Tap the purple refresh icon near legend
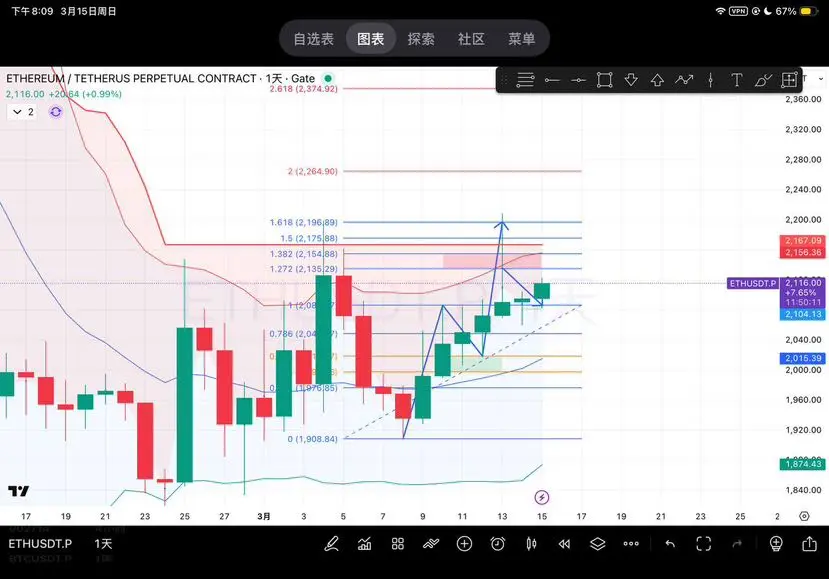The height and width of the screenshot is (579, 829). point(56,112)
